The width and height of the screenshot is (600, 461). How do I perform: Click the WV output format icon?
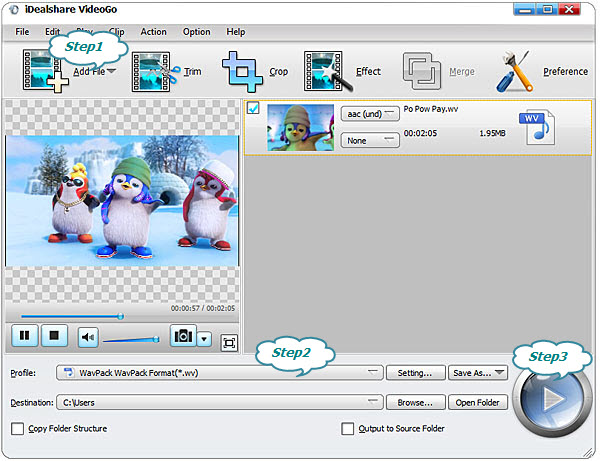pos(537,128)
